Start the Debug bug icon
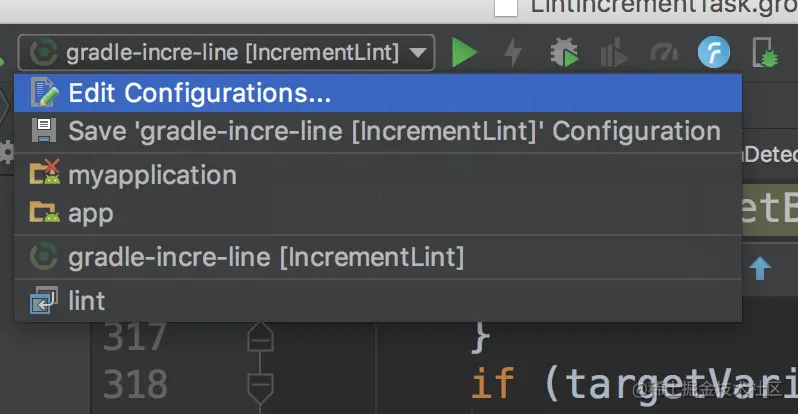 [x=564, y=52]
